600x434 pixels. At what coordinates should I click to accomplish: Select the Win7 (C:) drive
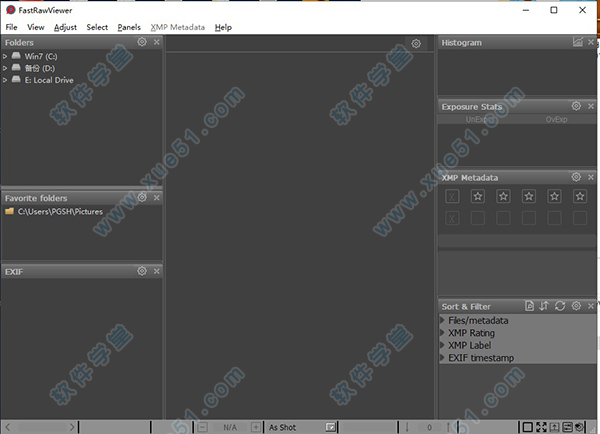coord(41,56)
